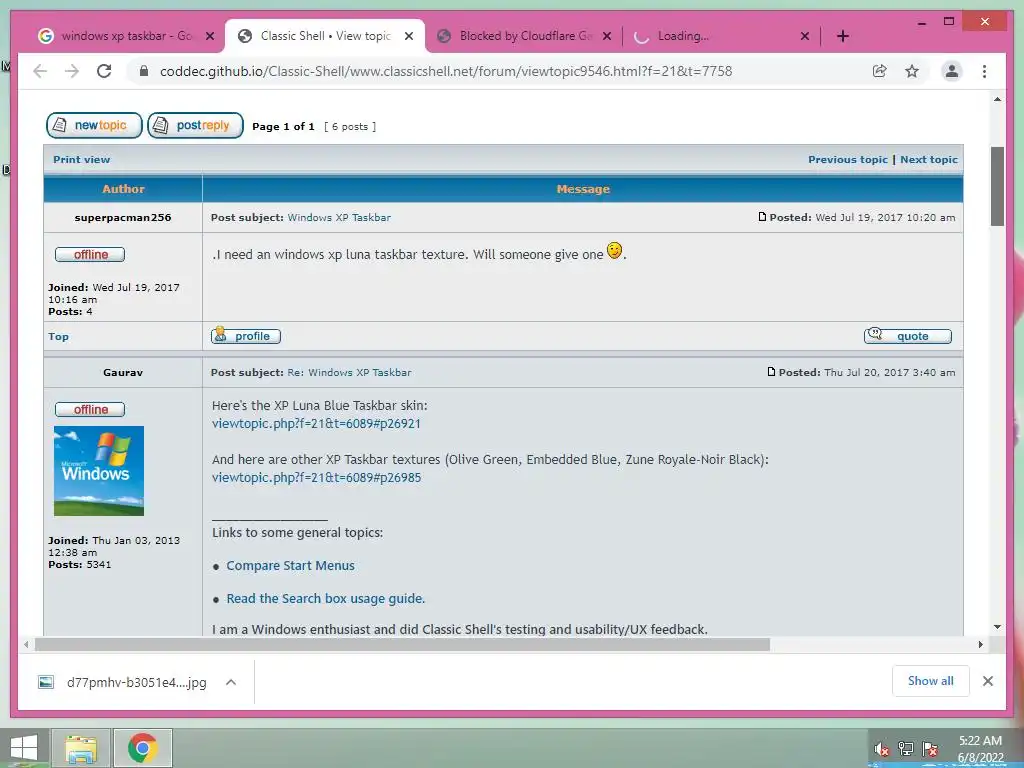Click post icon beside Wed Jul 19 date
1024x768 pixels.
[762, 217]
